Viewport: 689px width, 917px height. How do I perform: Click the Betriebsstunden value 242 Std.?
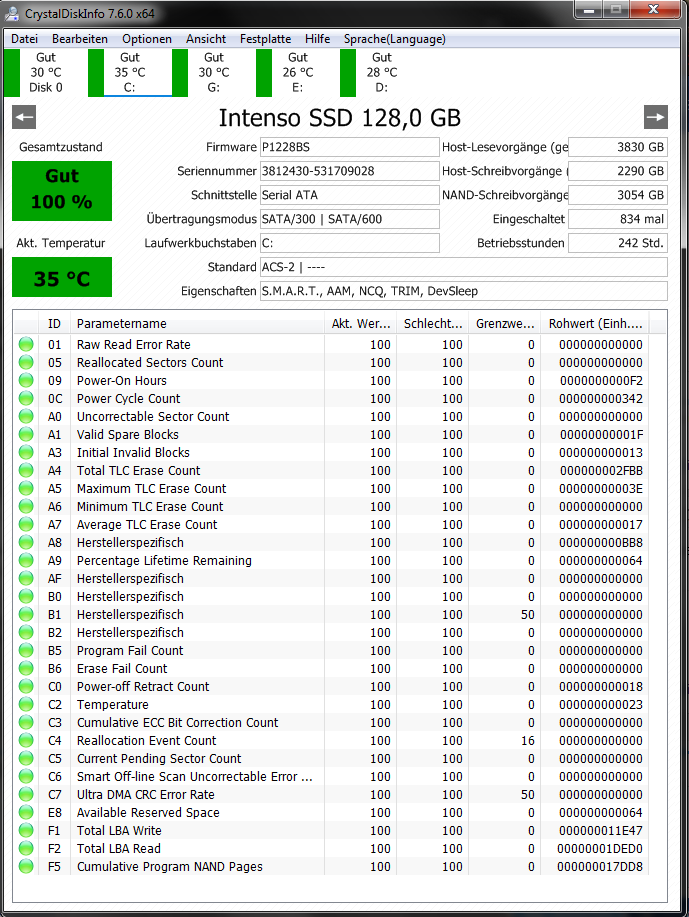618,243
